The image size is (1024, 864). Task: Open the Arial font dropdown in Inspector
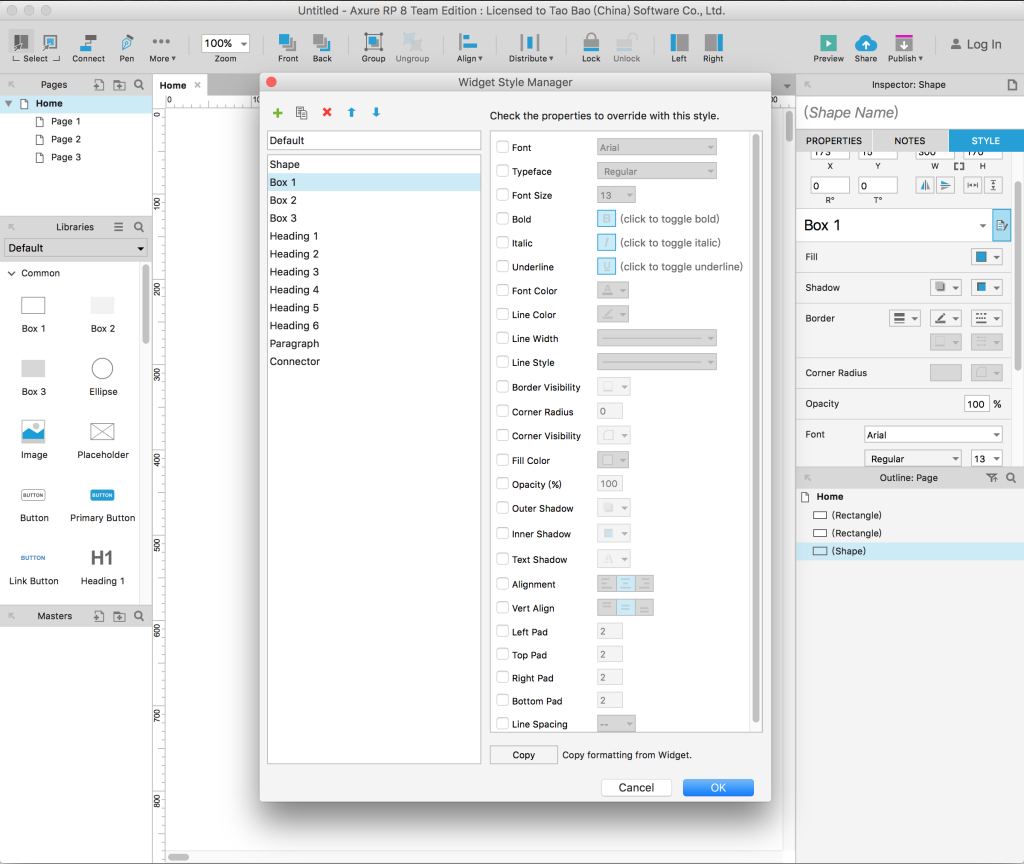(933, 435)
